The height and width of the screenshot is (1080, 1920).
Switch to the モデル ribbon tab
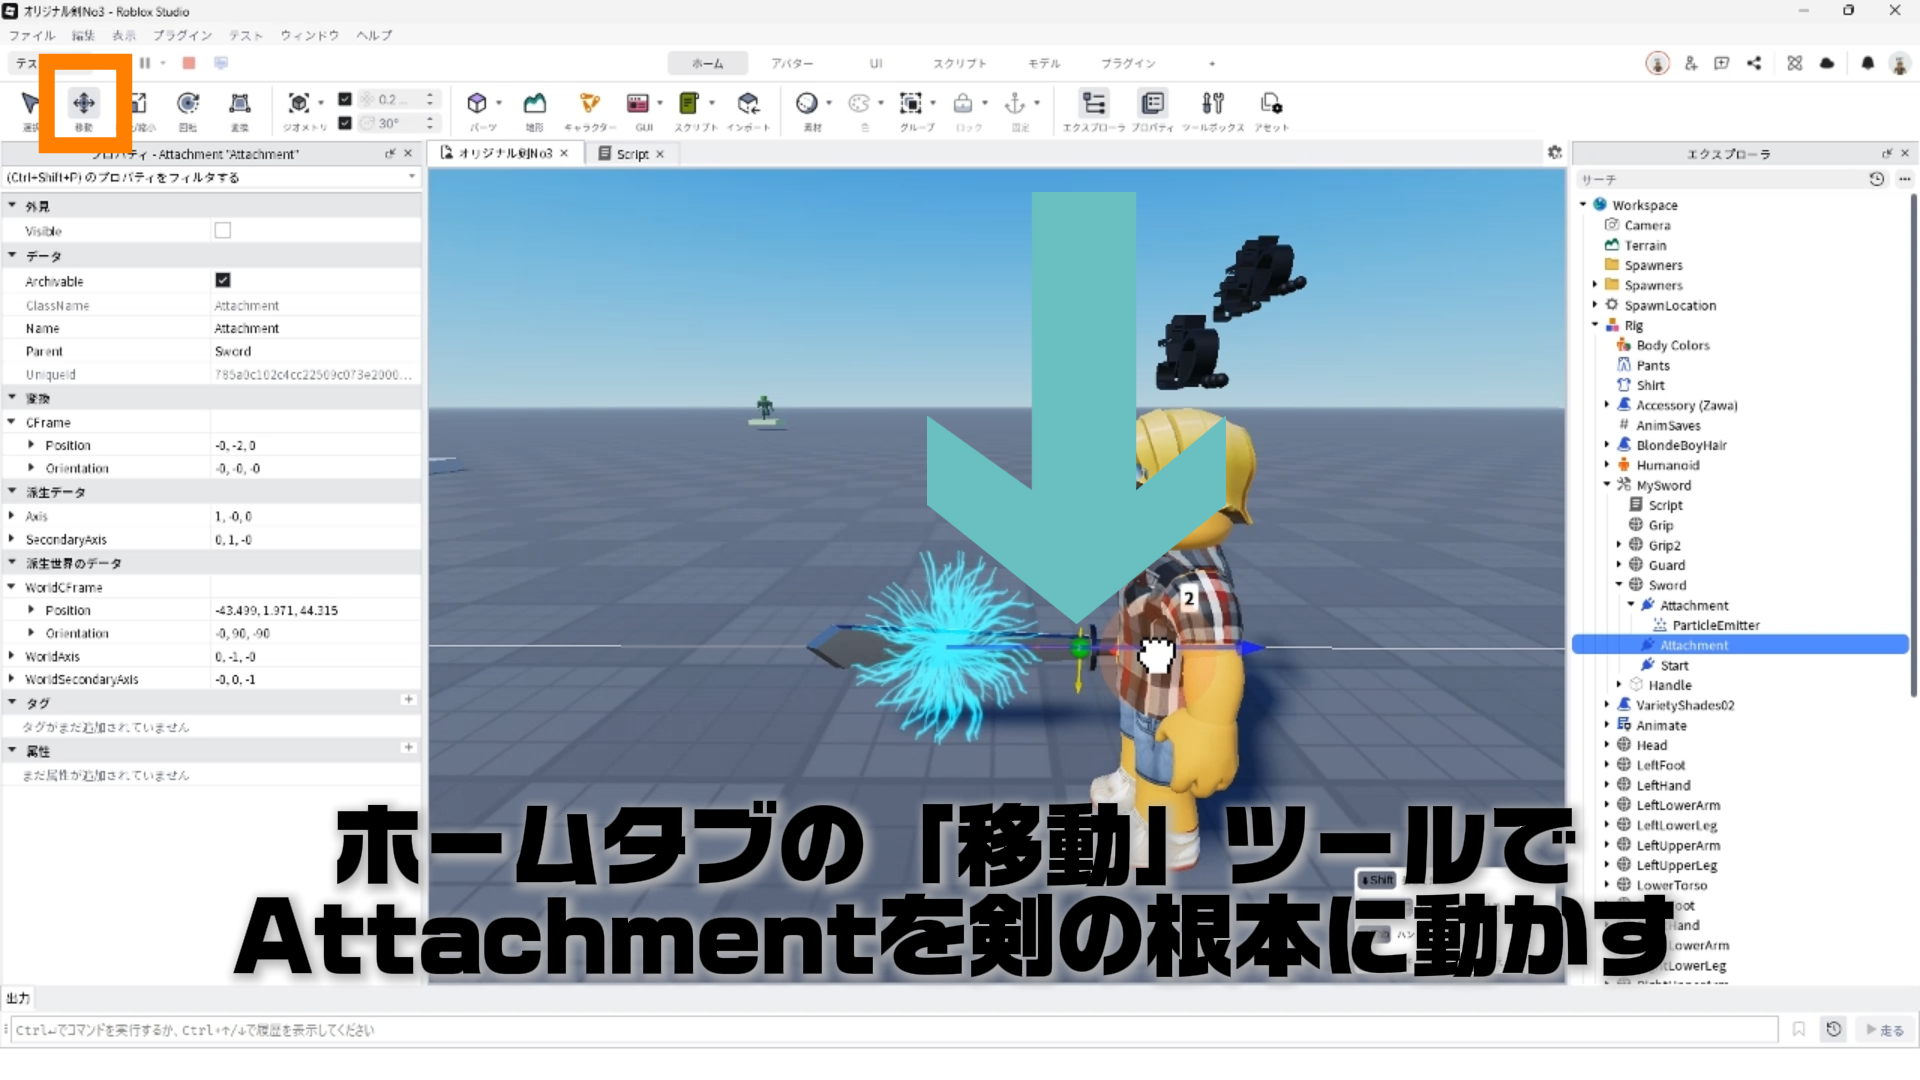(1043, 63)
